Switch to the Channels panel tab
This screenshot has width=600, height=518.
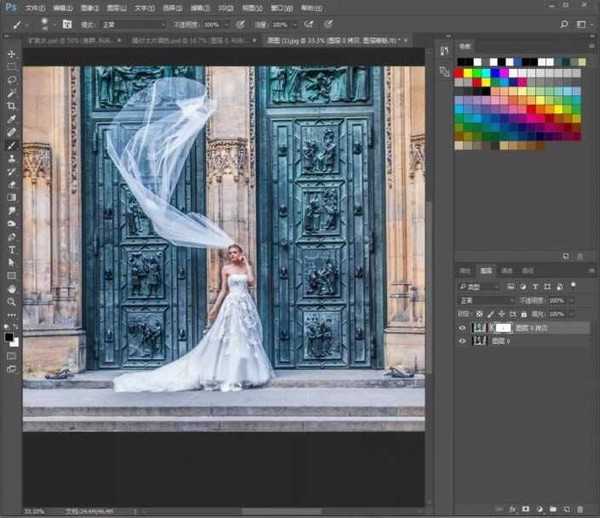point(507,270)
